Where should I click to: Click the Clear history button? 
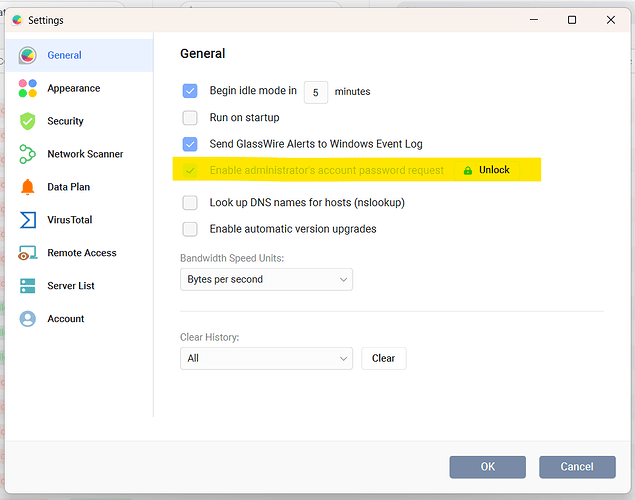[384, 358]
